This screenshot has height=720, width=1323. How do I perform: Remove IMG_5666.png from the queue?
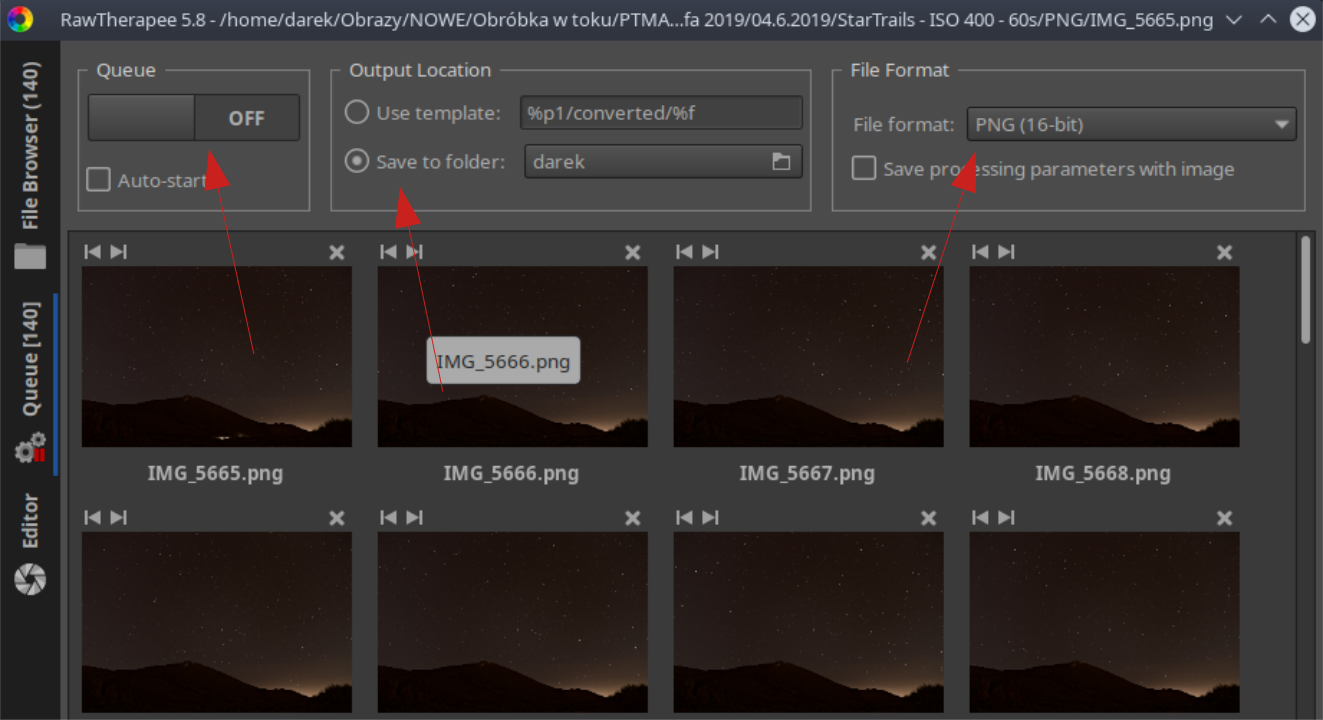(x=633, y=253)
